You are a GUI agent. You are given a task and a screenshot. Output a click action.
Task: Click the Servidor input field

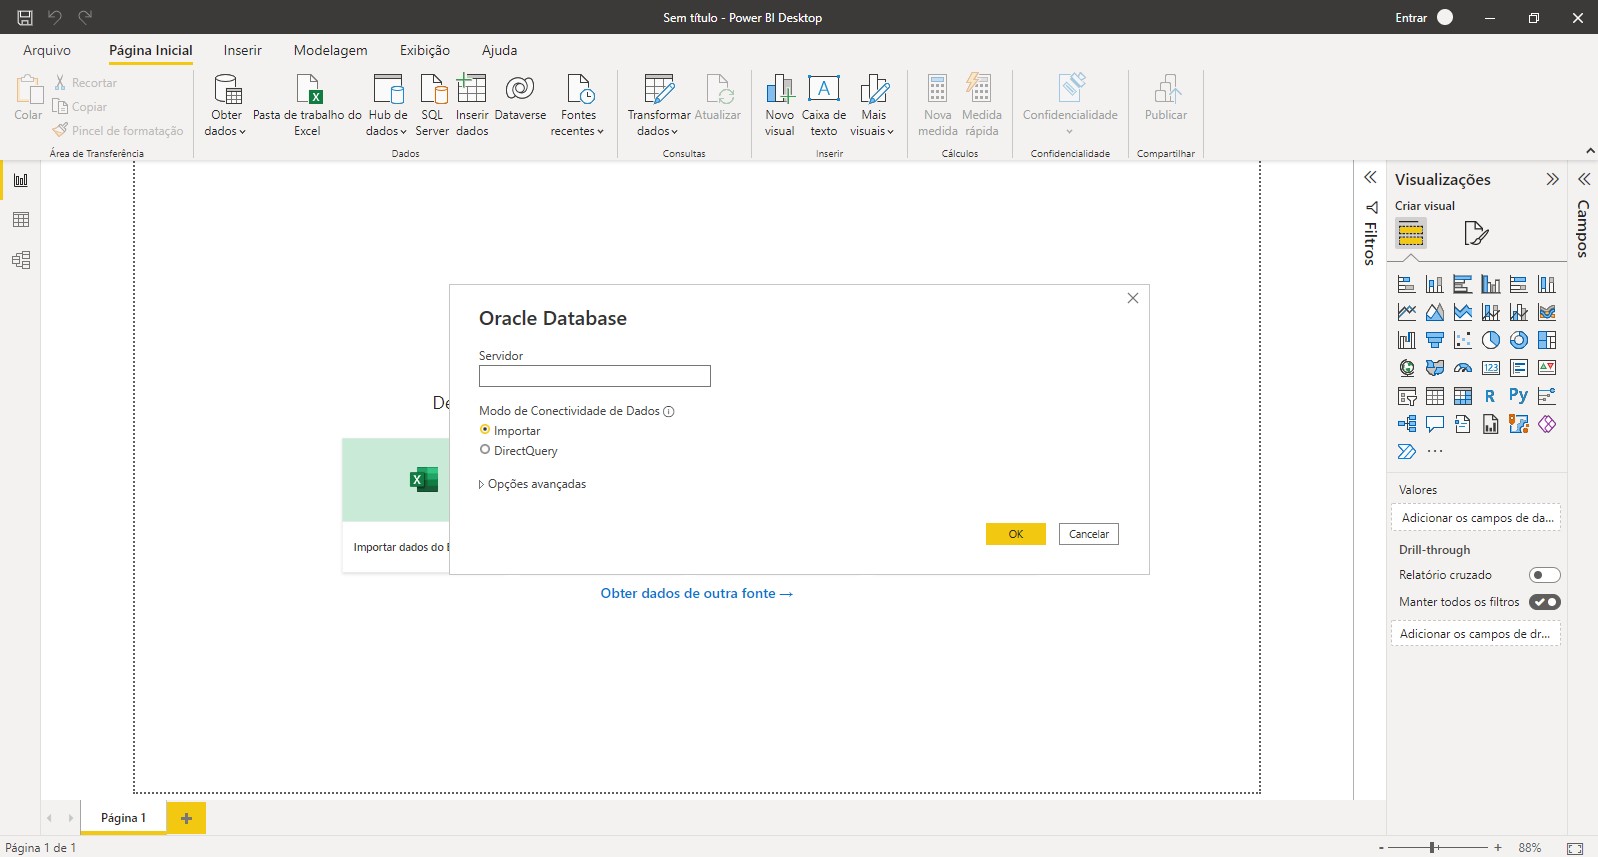[595, 376]
